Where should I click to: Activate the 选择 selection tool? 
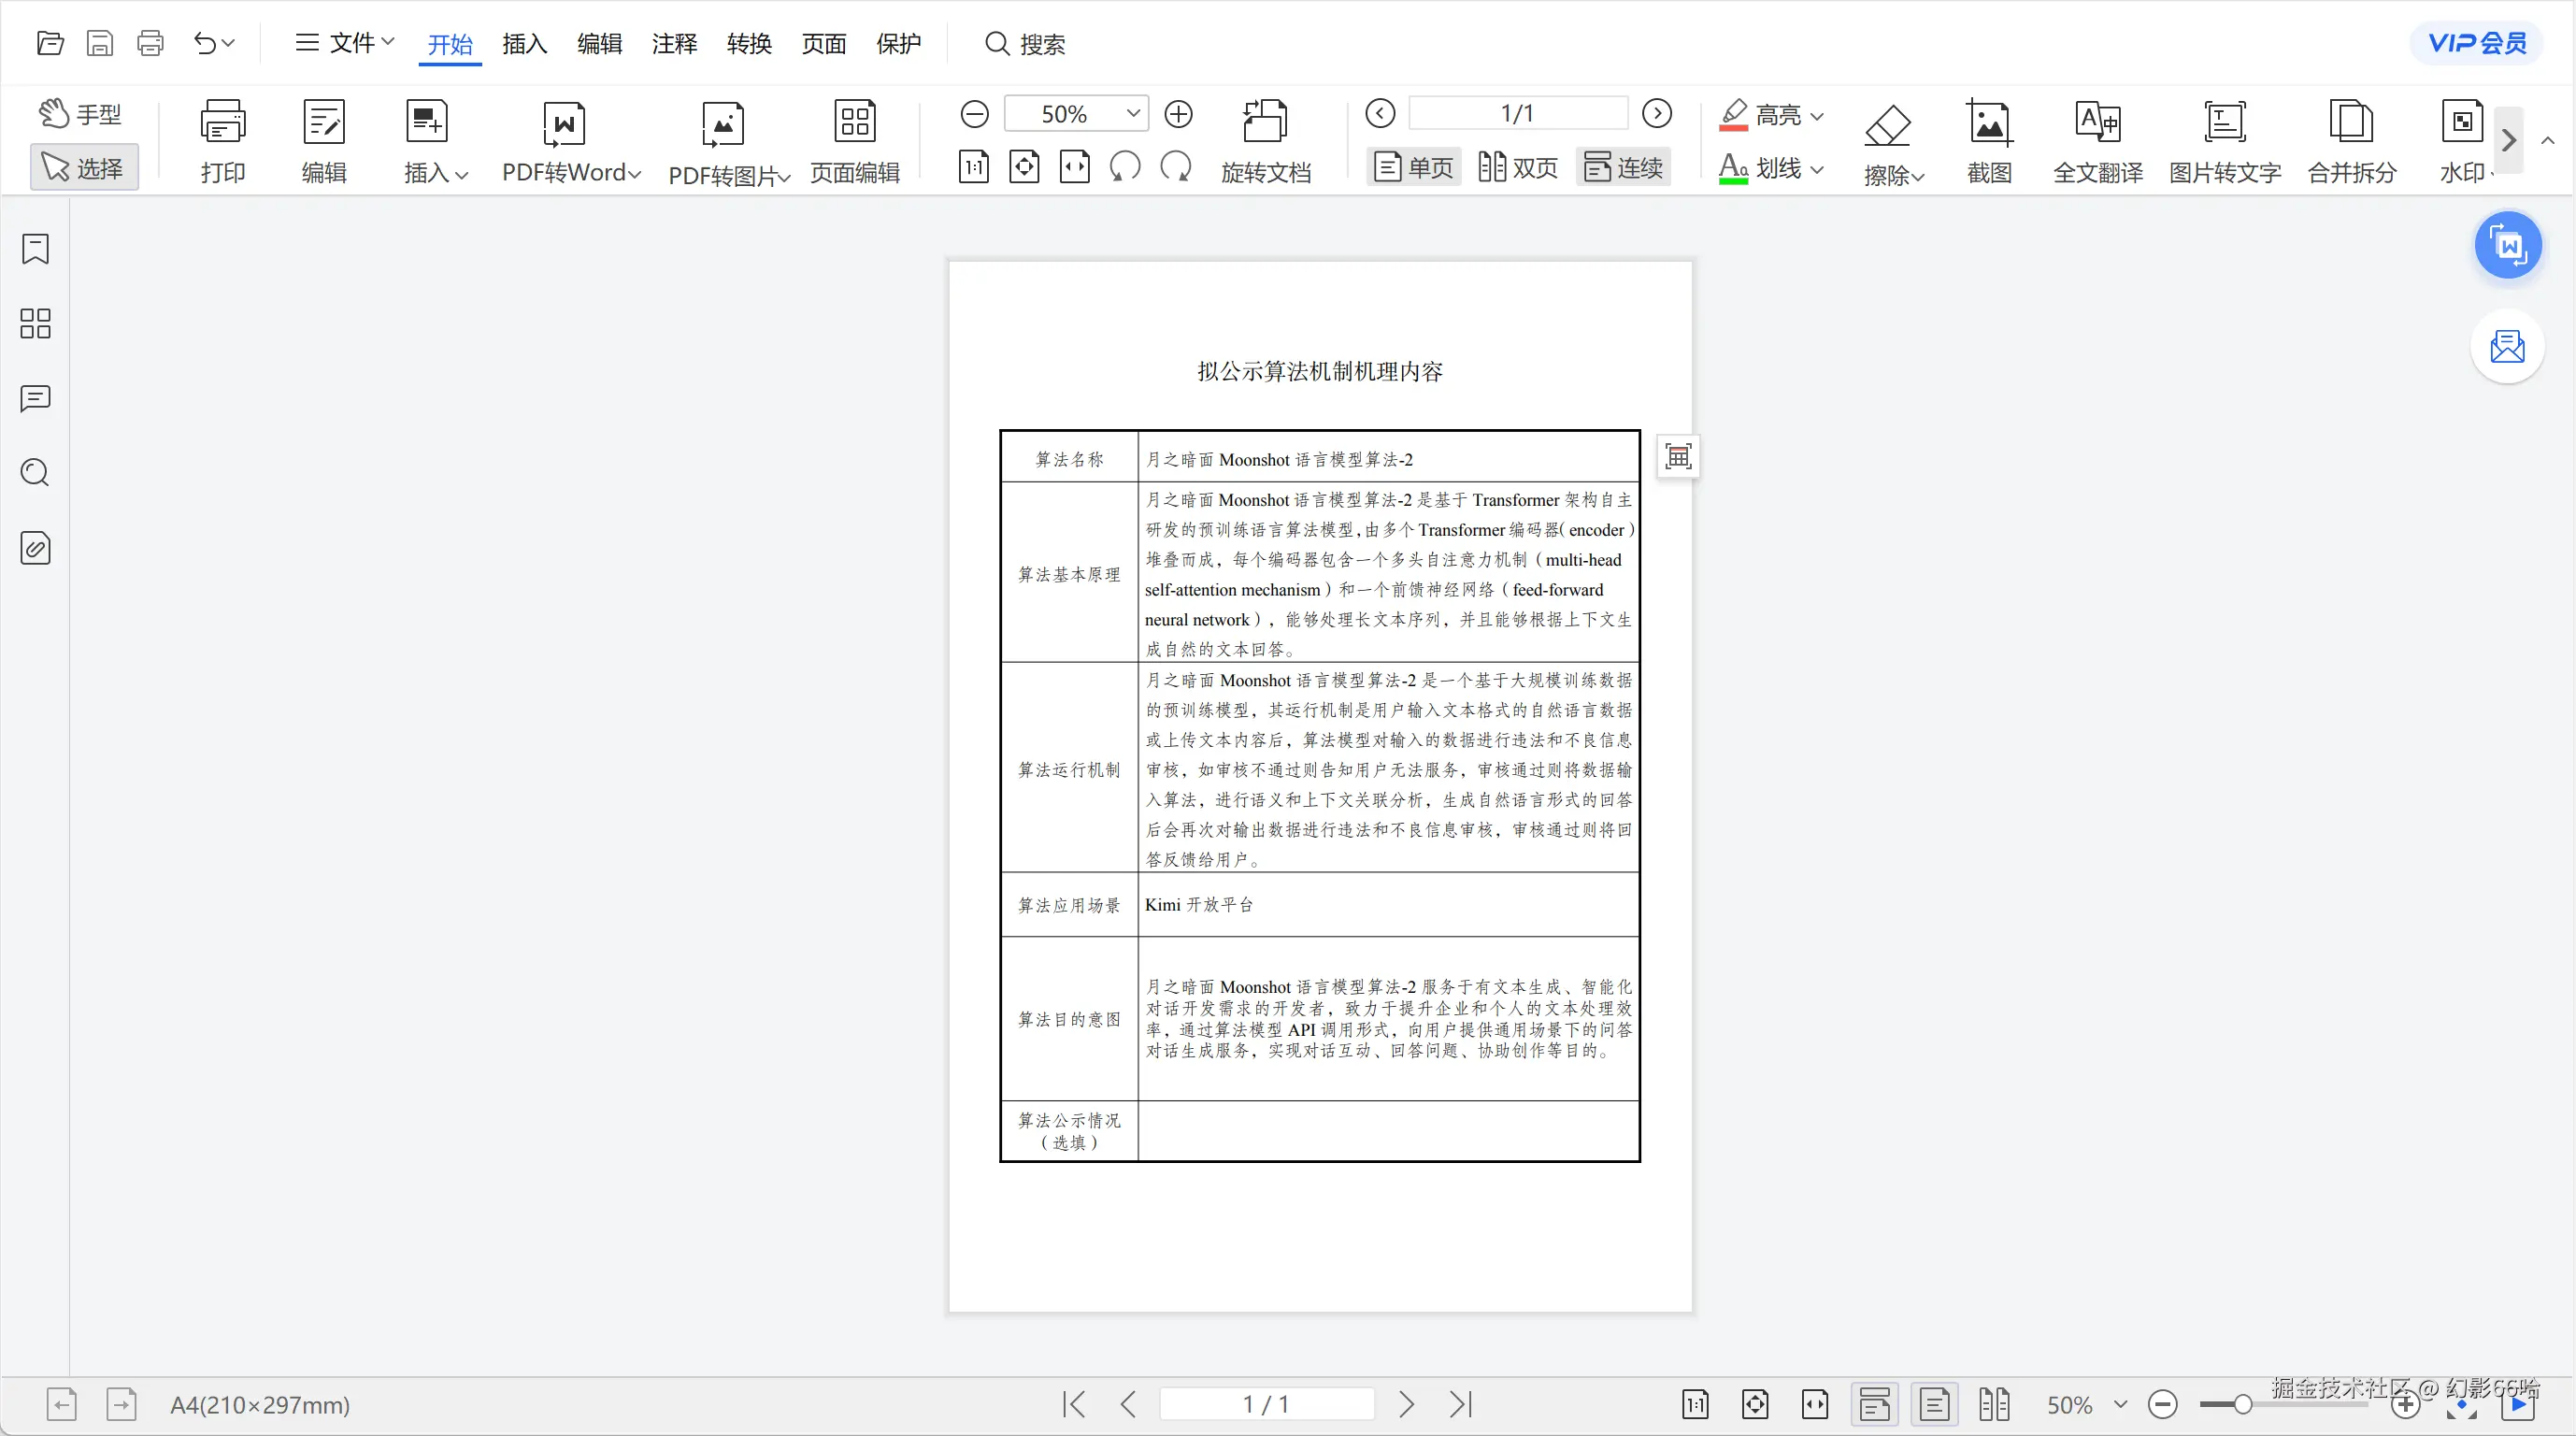click(x=84, y=167)
